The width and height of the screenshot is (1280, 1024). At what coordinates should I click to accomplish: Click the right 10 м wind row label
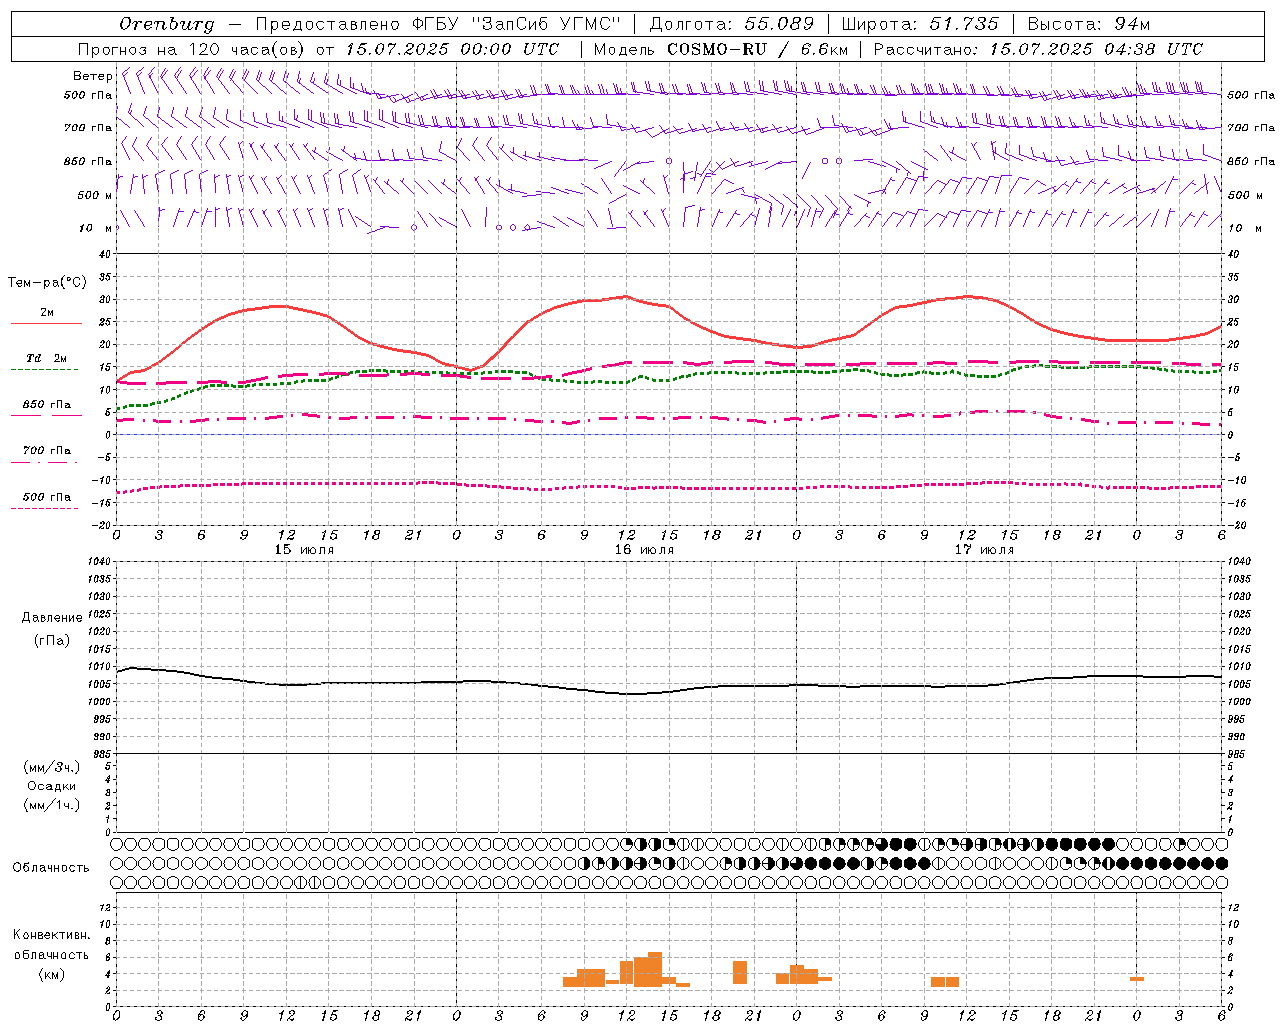click(x=1243, y=228)
